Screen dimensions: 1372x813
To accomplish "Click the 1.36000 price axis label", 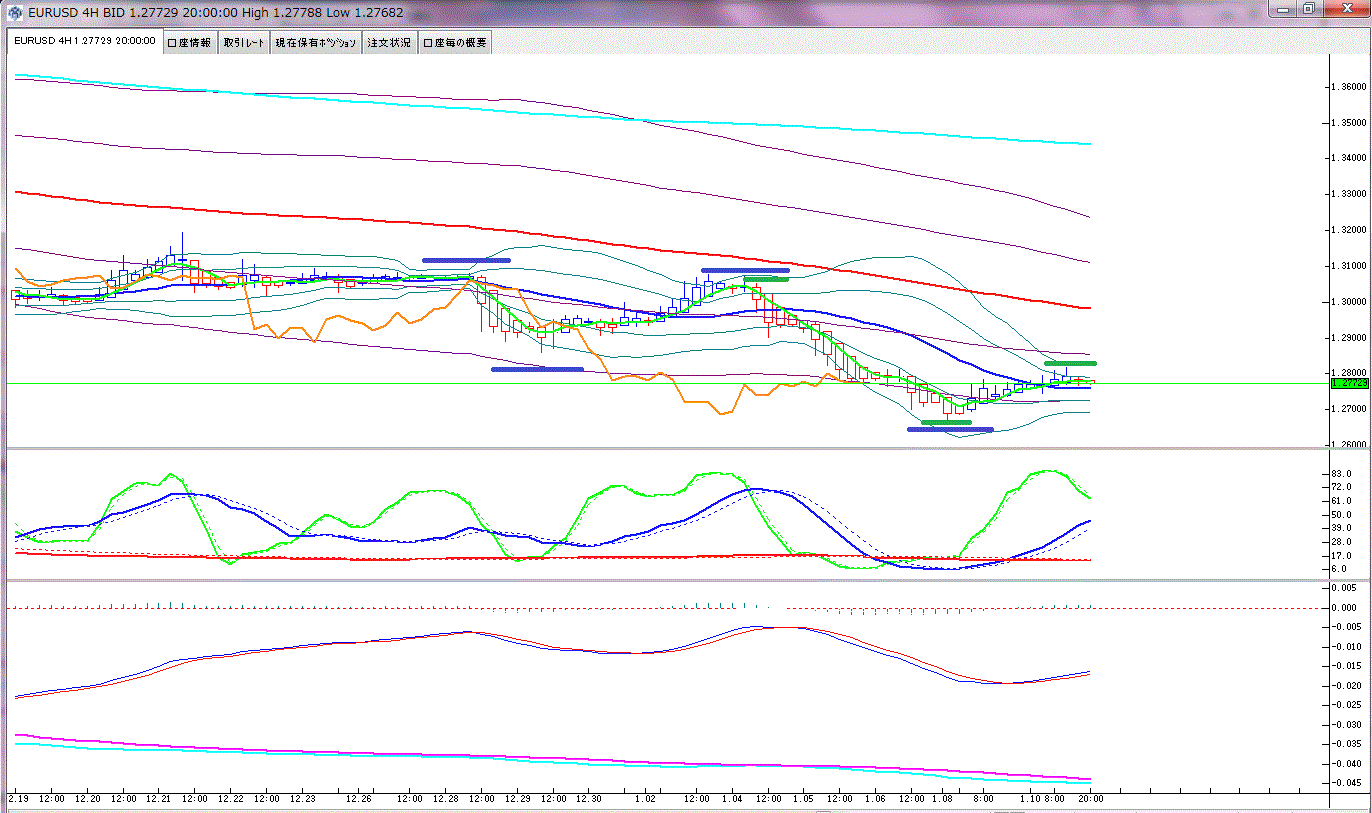I will [x=1349, y=86].
